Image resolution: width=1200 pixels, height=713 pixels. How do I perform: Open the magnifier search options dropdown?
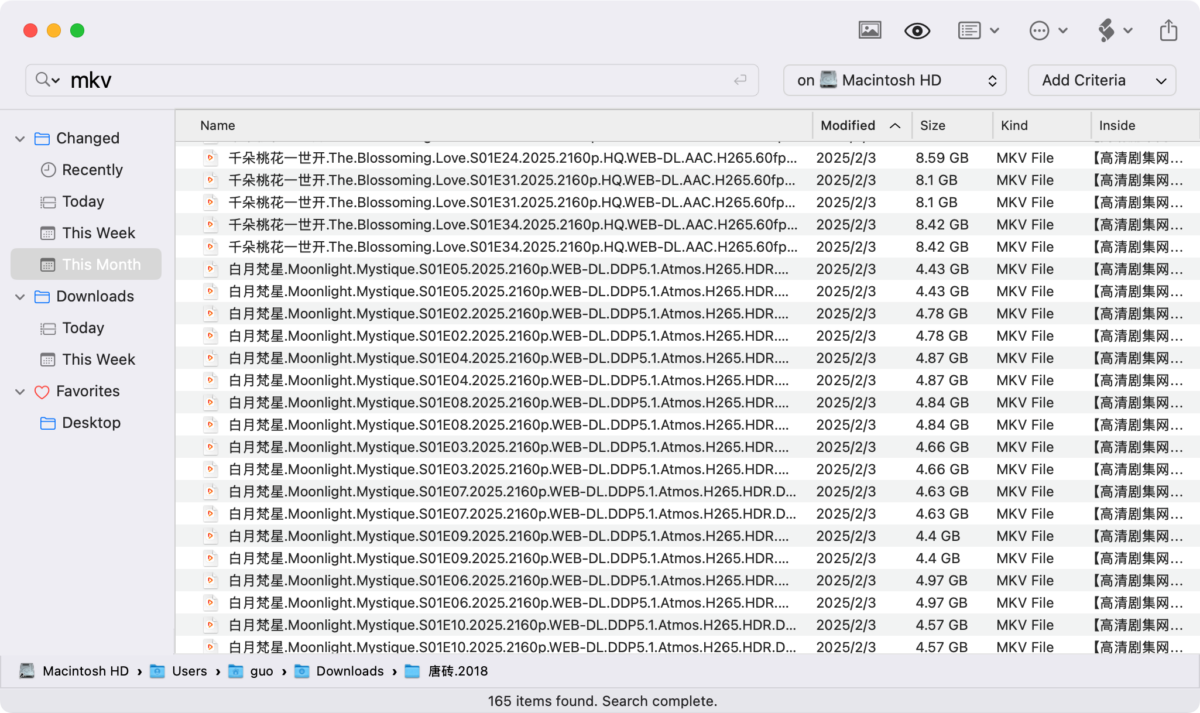(x=47, y=80)
